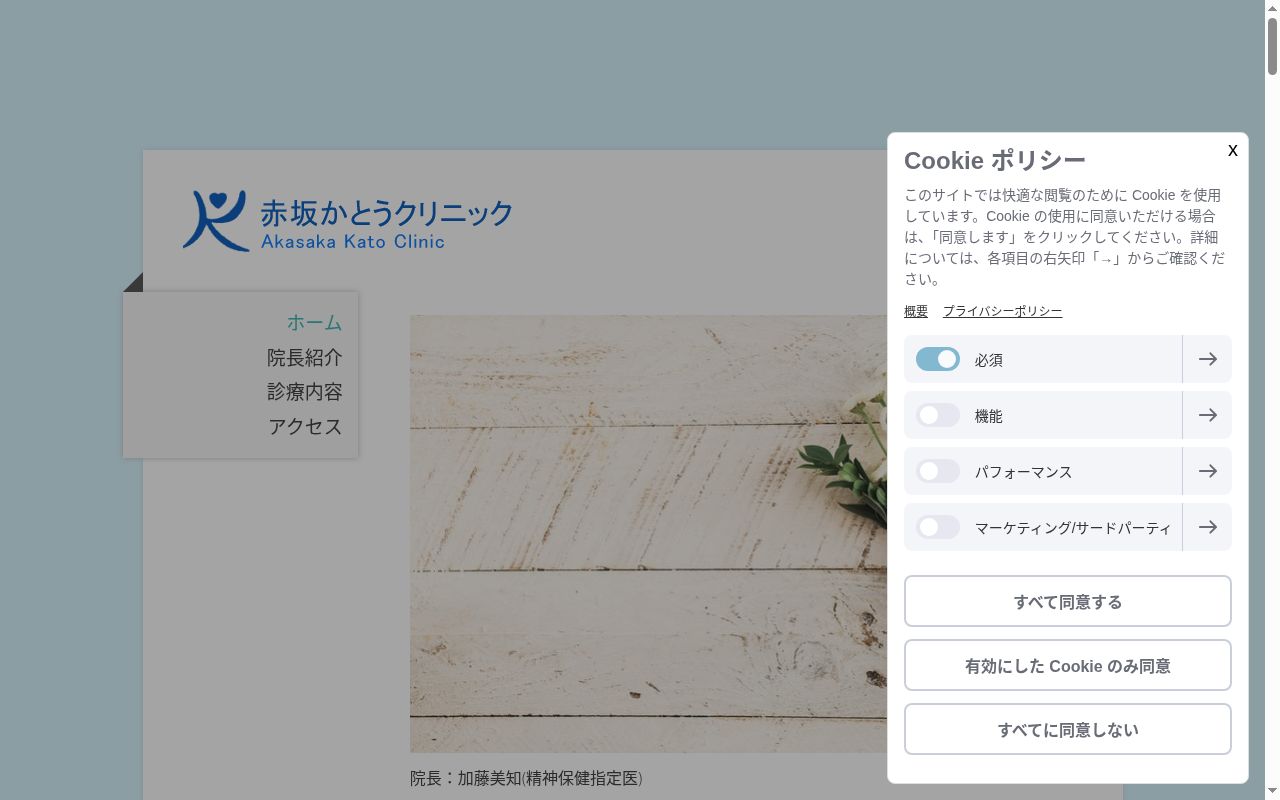Enable the マーケティング/サードパーティ cookie switch
This screenshot has height=800, width=1280.
[x=938, y=527]
